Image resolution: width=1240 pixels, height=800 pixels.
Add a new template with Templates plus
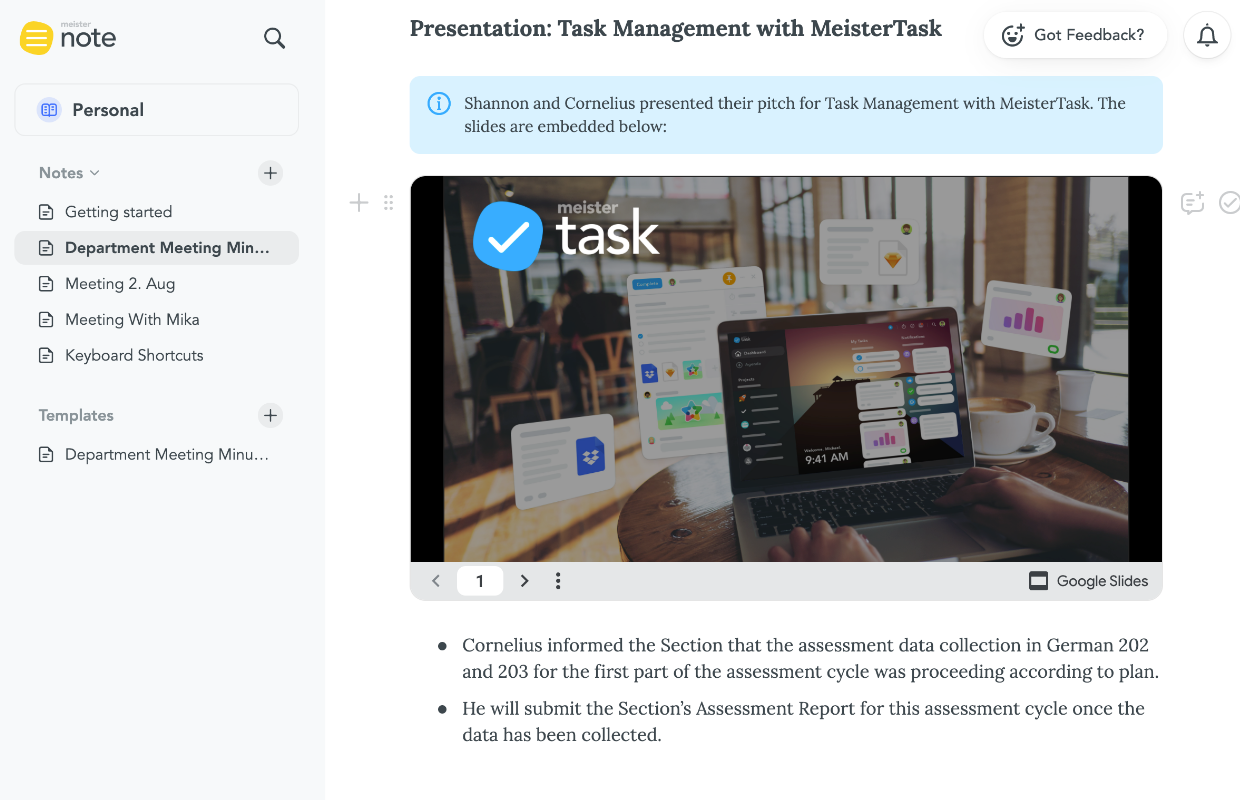pos(270,415)
